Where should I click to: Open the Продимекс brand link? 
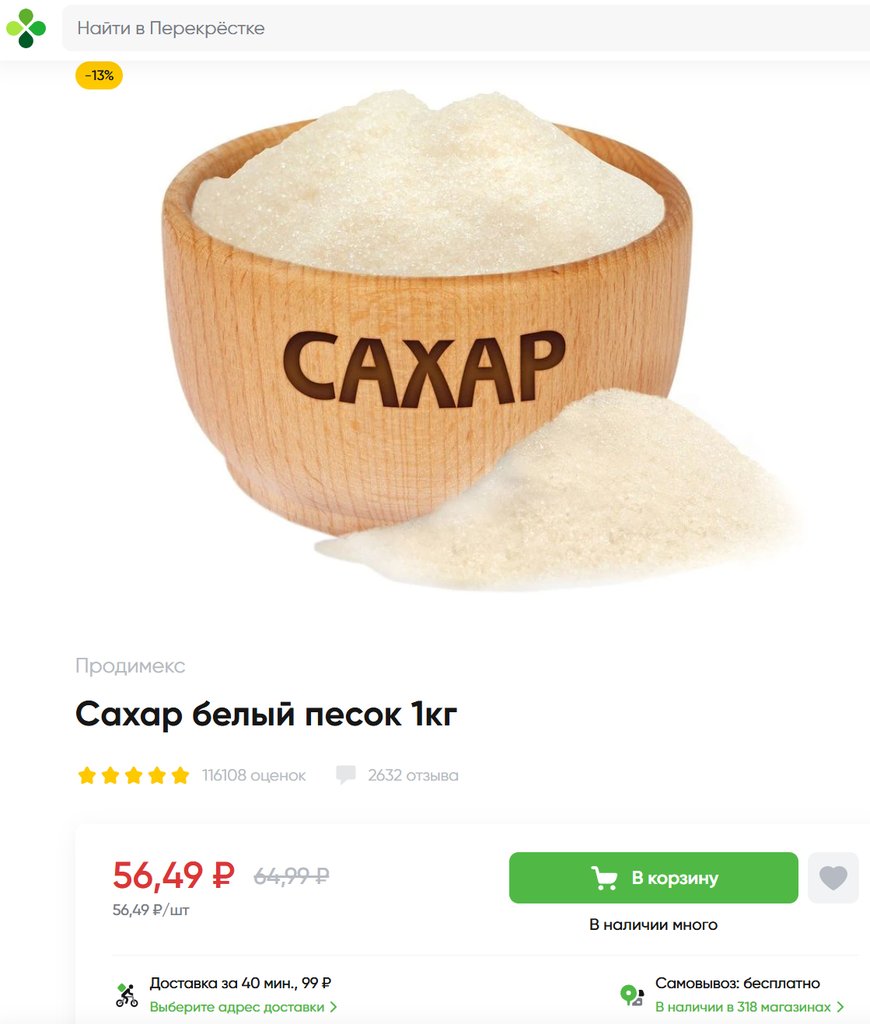(130, 665)
